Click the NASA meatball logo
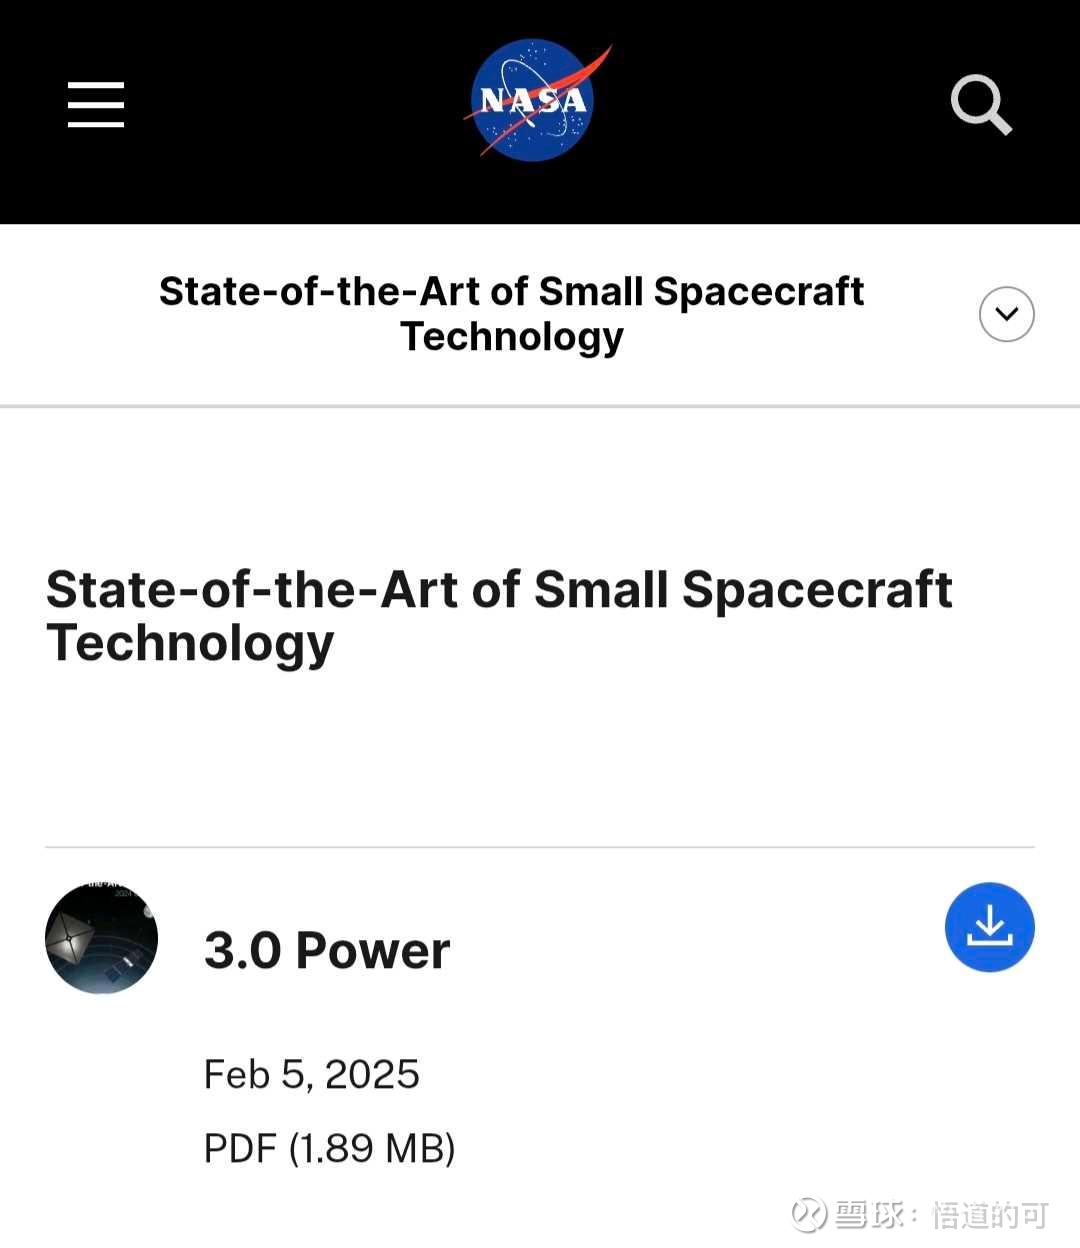The image size is (1080, 1248). click(534, 101)
